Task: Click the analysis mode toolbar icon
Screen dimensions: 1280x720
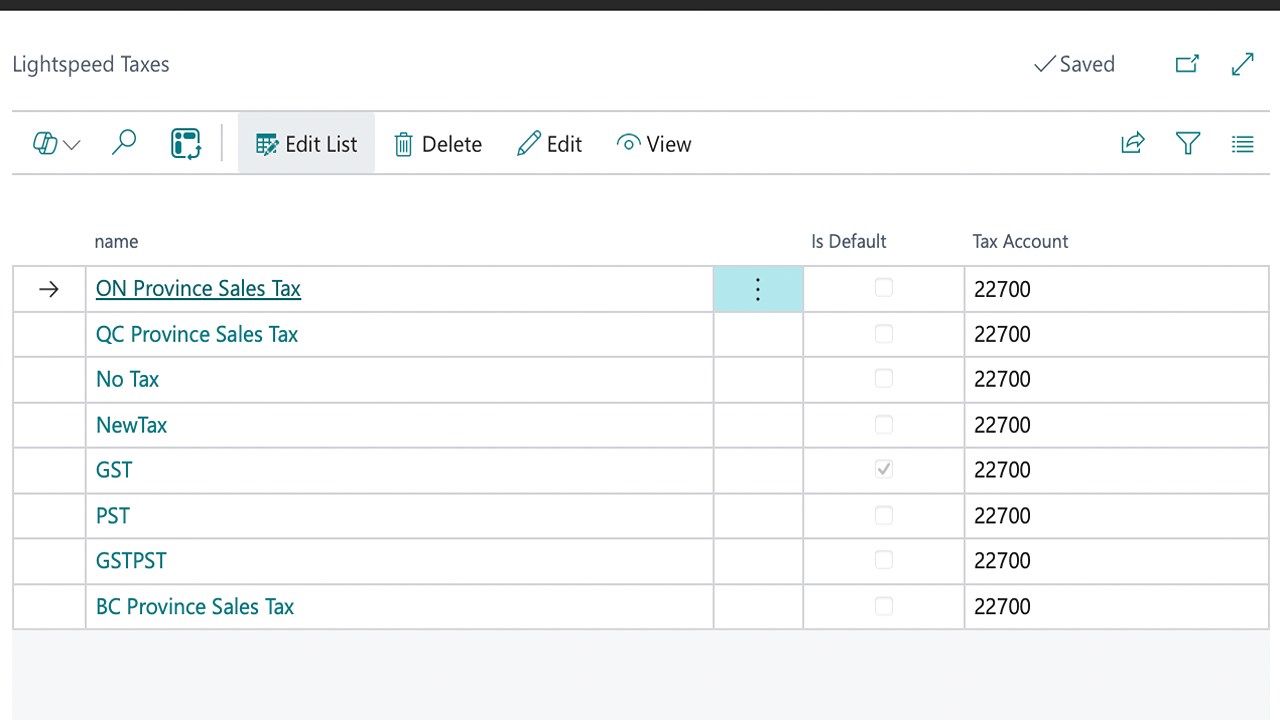Action: (186, 143)
